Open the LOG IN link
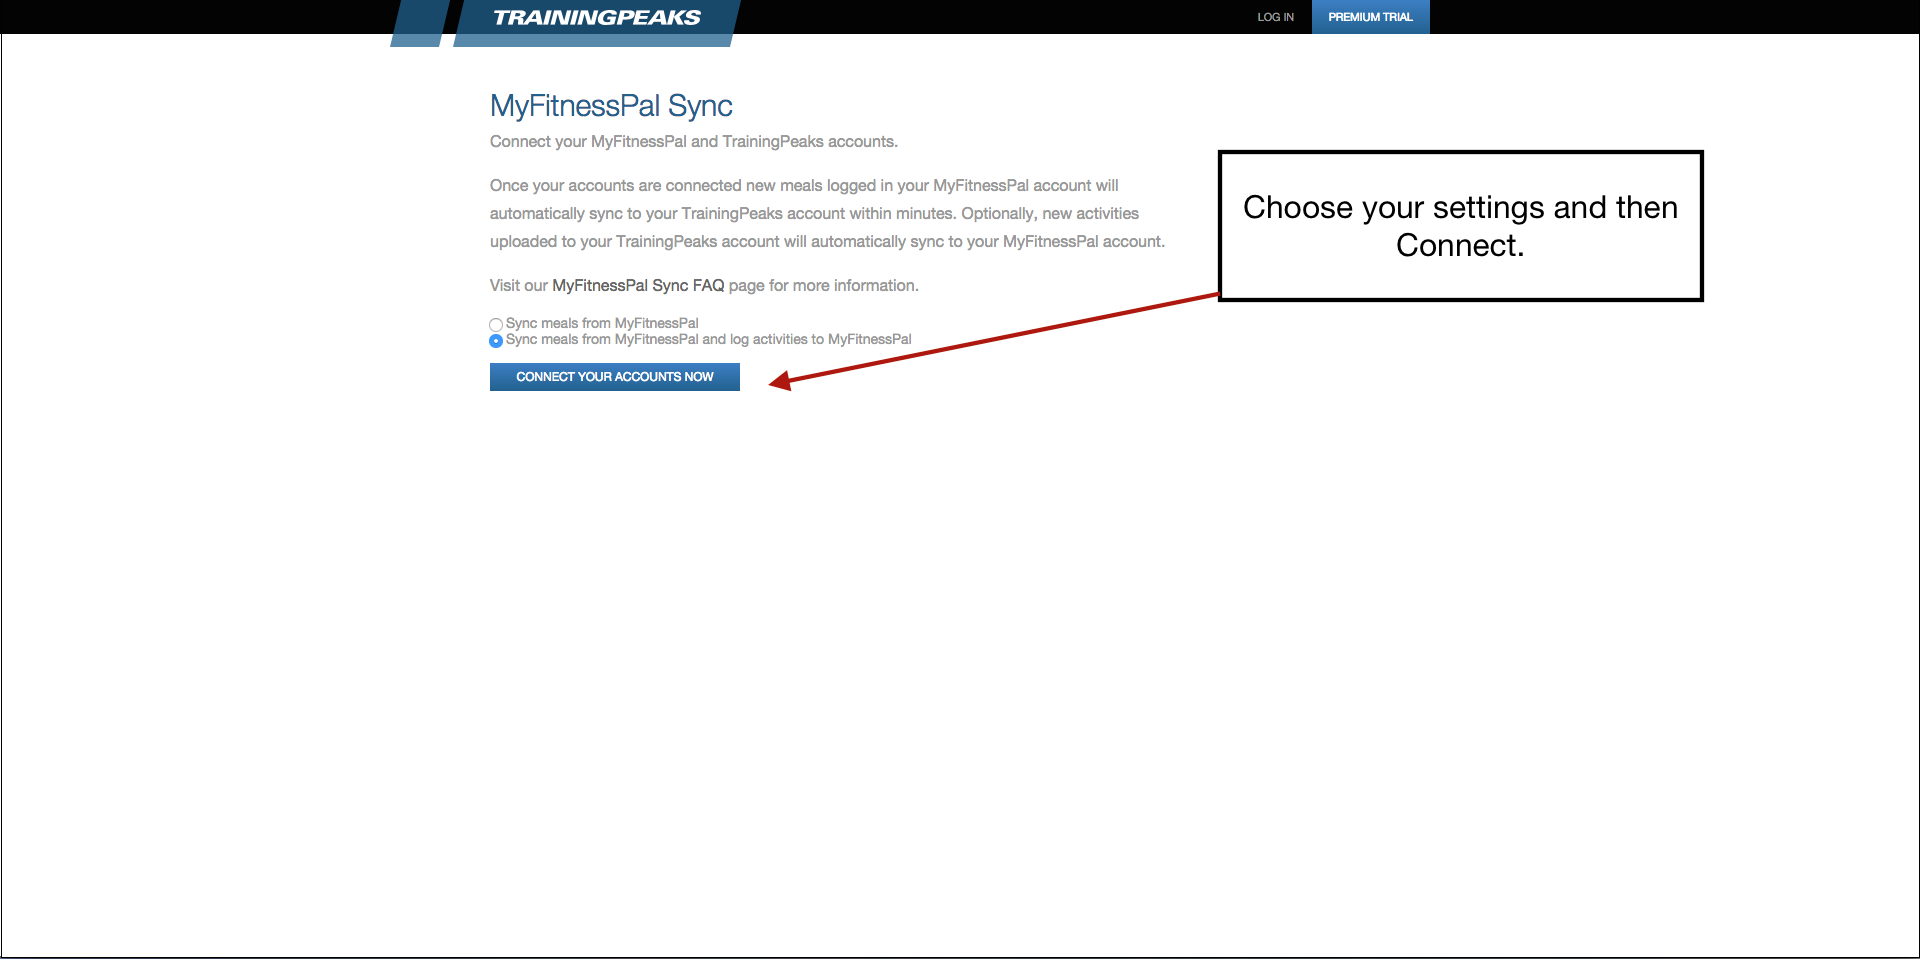 click(1275, 17)
